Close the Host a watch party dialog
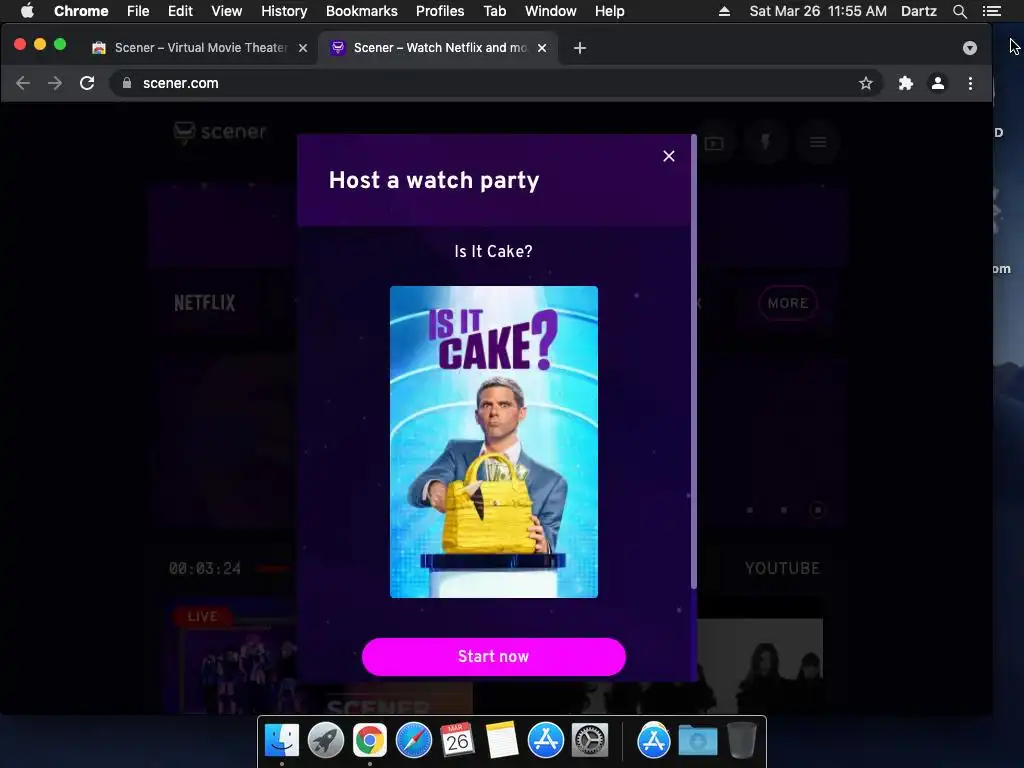Image resolution: width=1024 pixels, height=768 pixels. pos(669,156)
